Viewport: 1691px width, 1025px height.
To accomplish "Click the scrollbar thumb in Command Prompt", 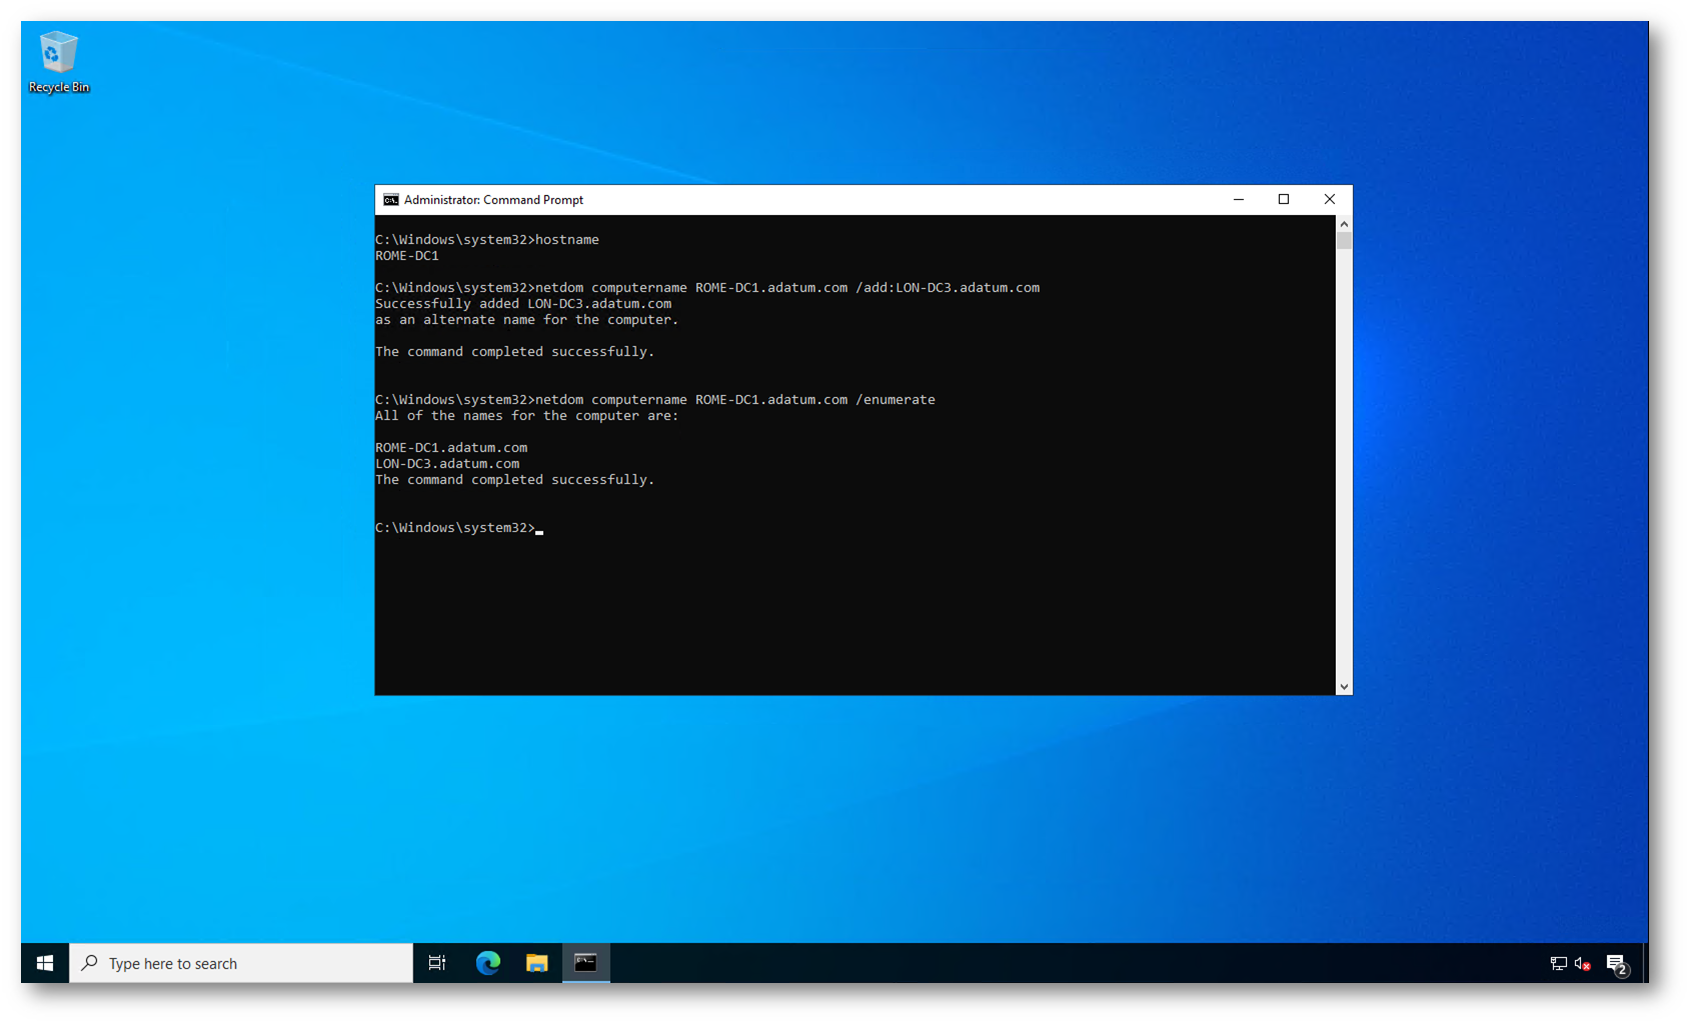I will point(1344,241).
